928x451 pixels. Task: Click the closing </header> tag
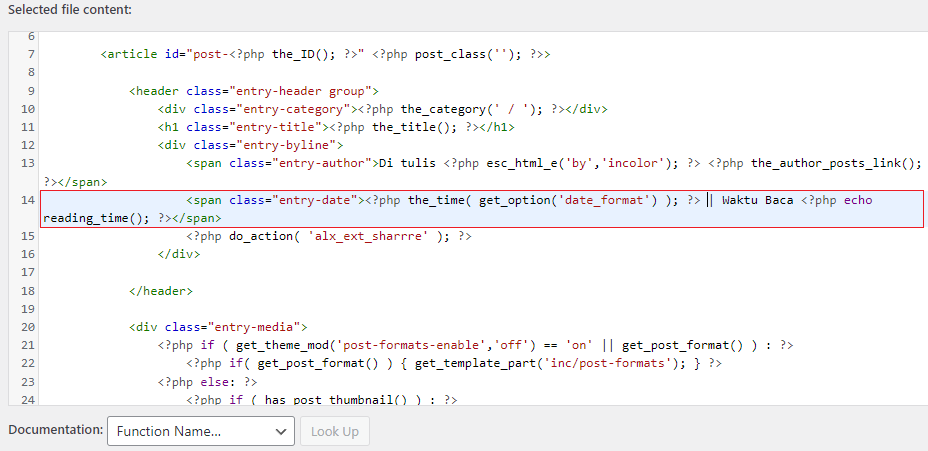click(x=160, y=291)
